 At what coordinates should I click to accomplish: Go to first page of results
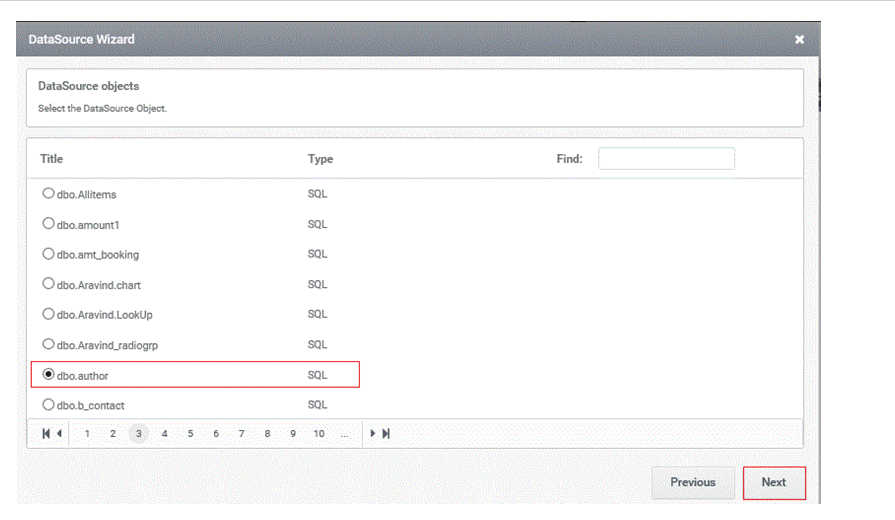coord(46,434)
